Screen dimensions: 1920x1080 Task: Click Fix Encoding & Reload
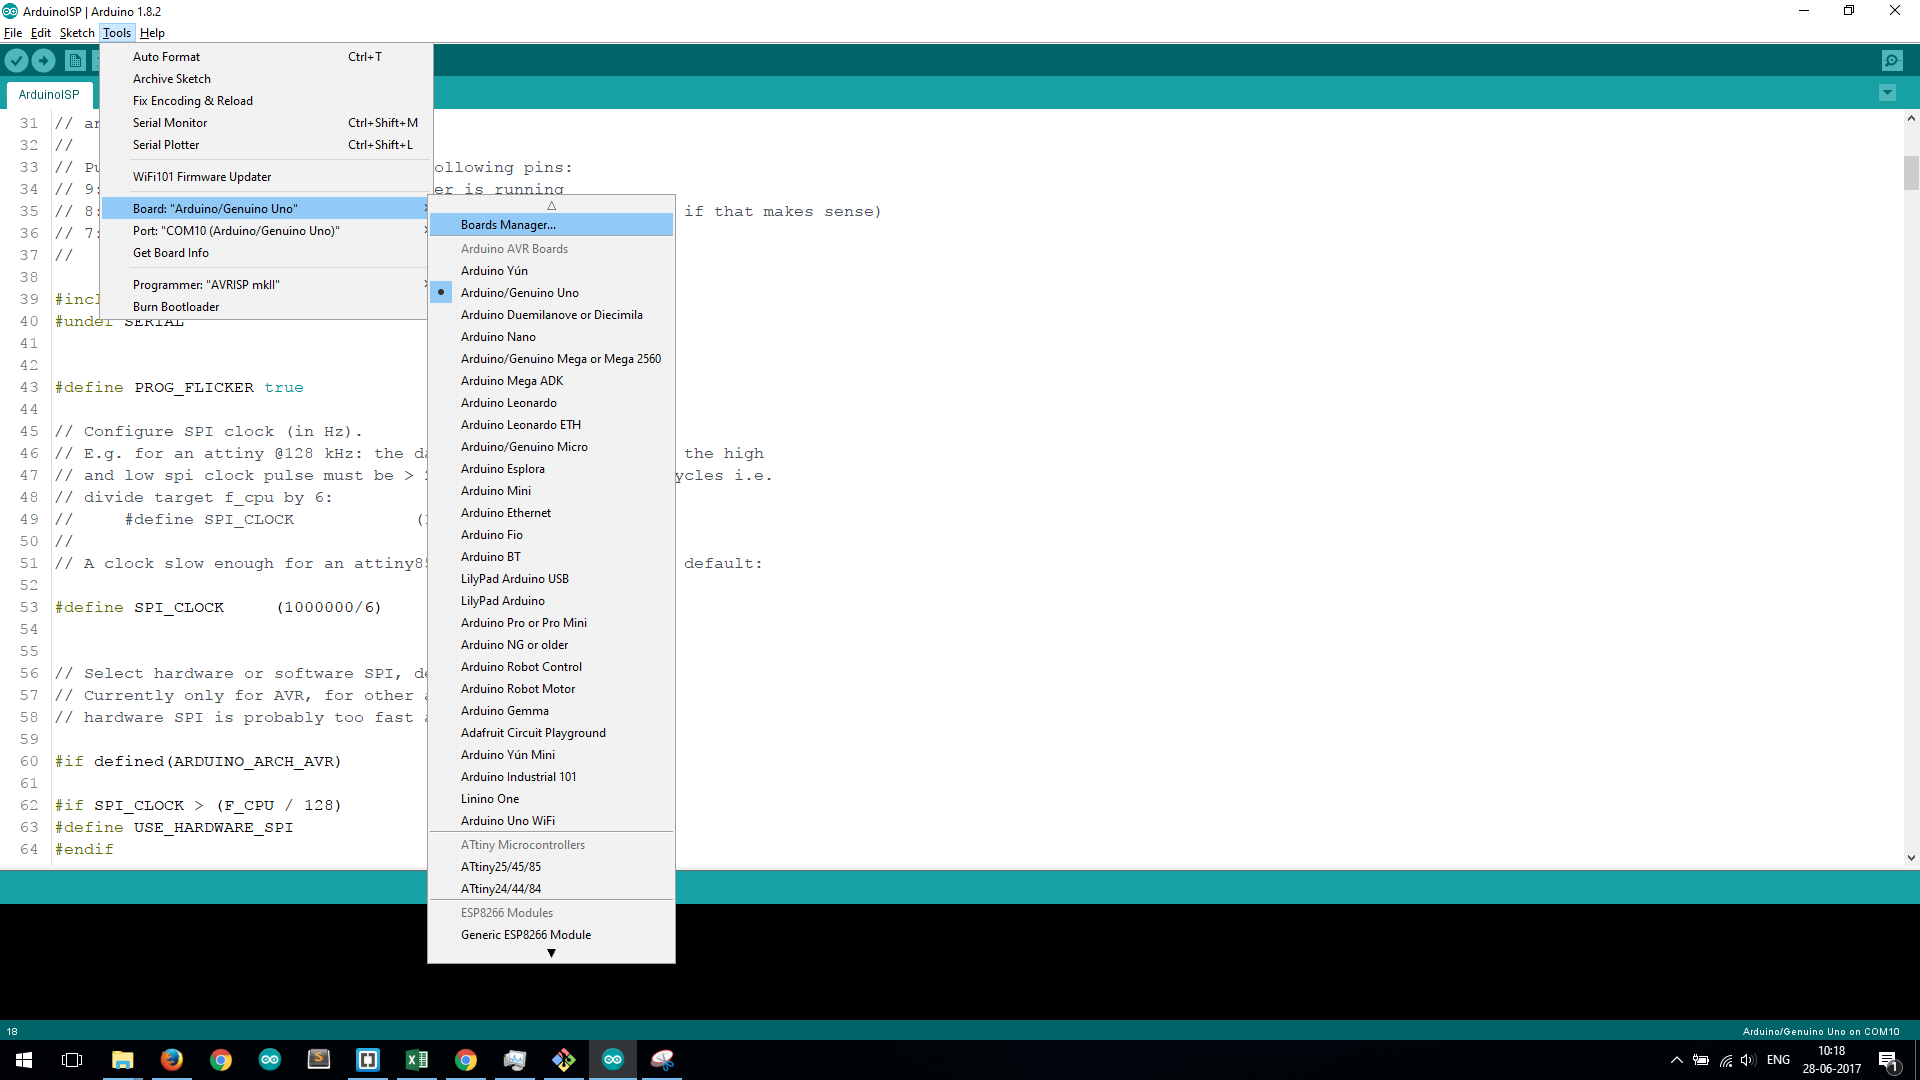pos(266,101)
